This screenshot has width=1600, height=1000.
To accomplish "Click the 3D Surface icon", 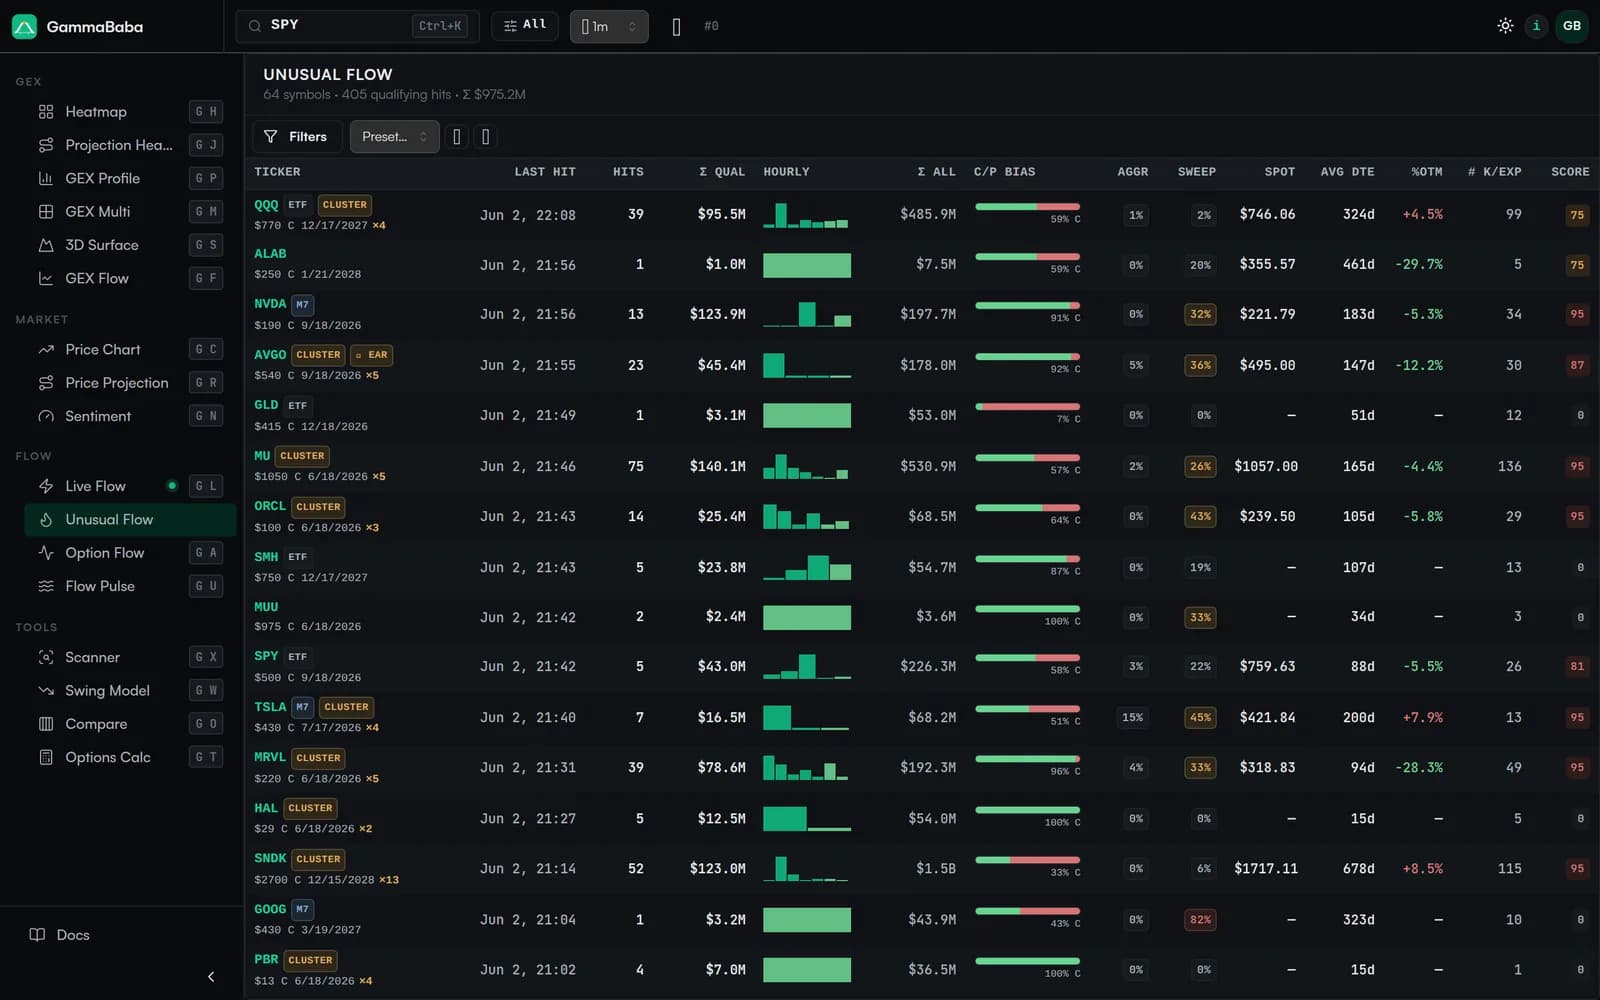I will coord(46,245).
